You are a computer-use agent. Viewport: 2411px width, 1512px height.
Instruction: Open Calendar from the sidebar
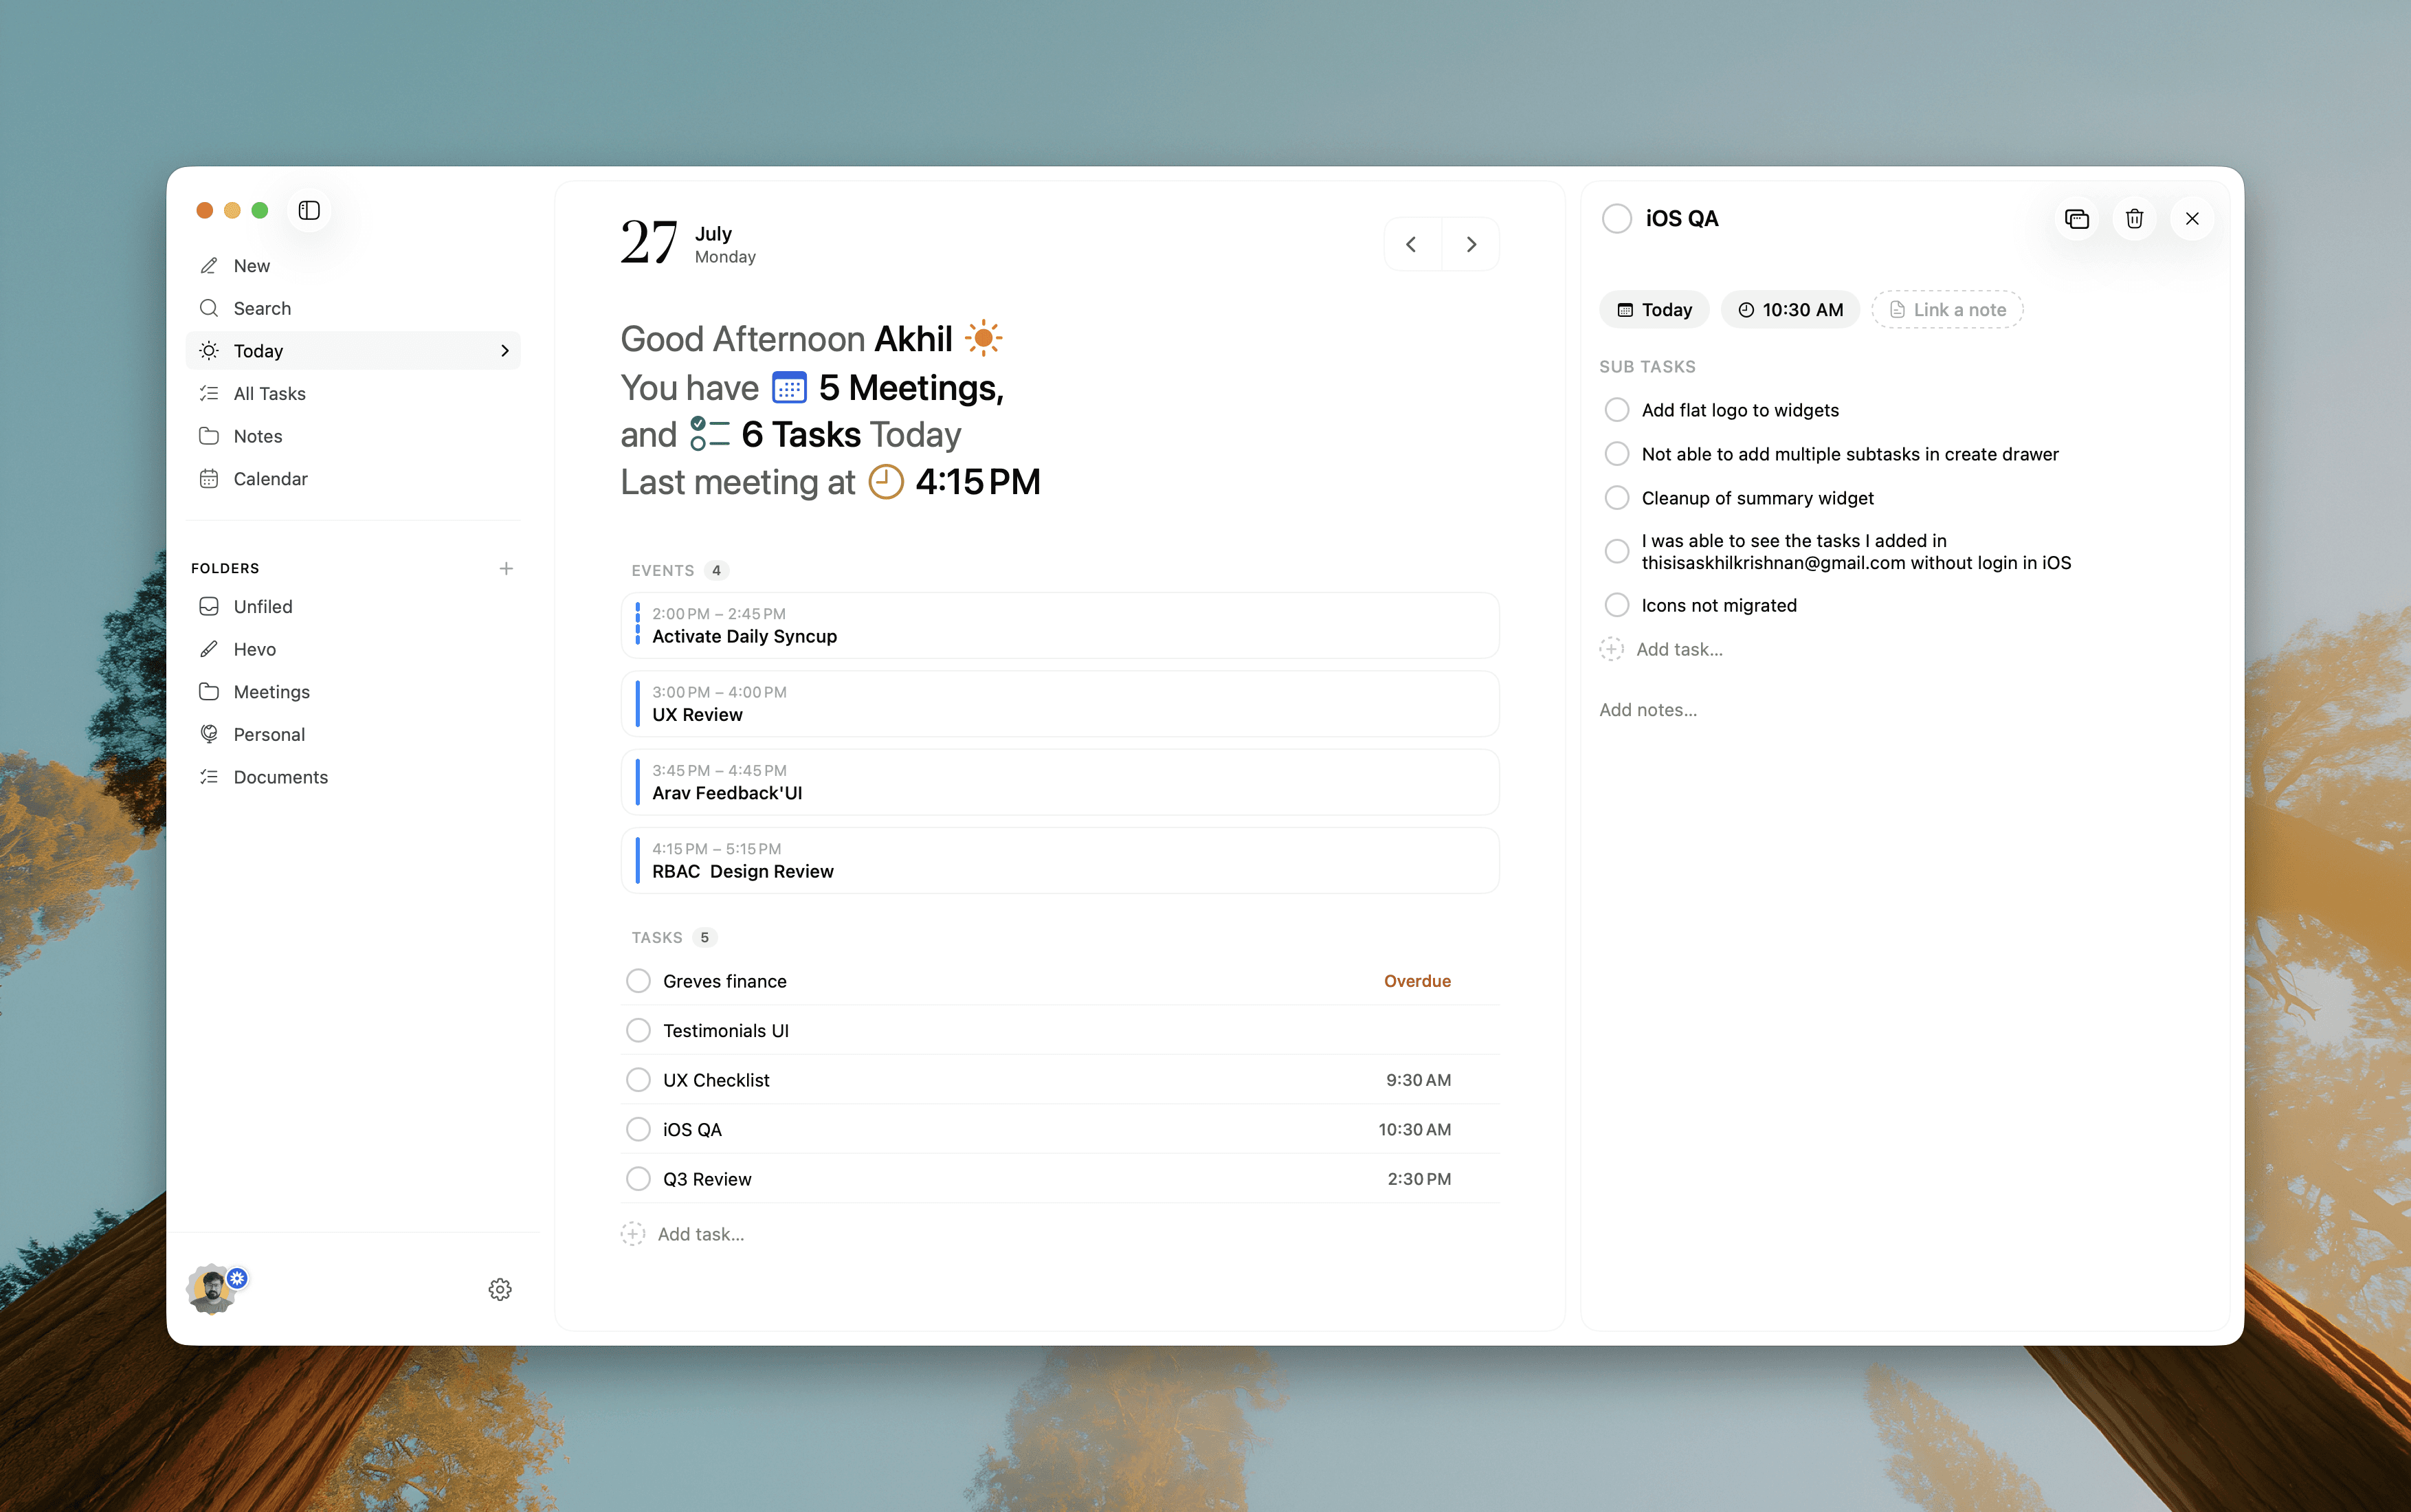point(353,479)
